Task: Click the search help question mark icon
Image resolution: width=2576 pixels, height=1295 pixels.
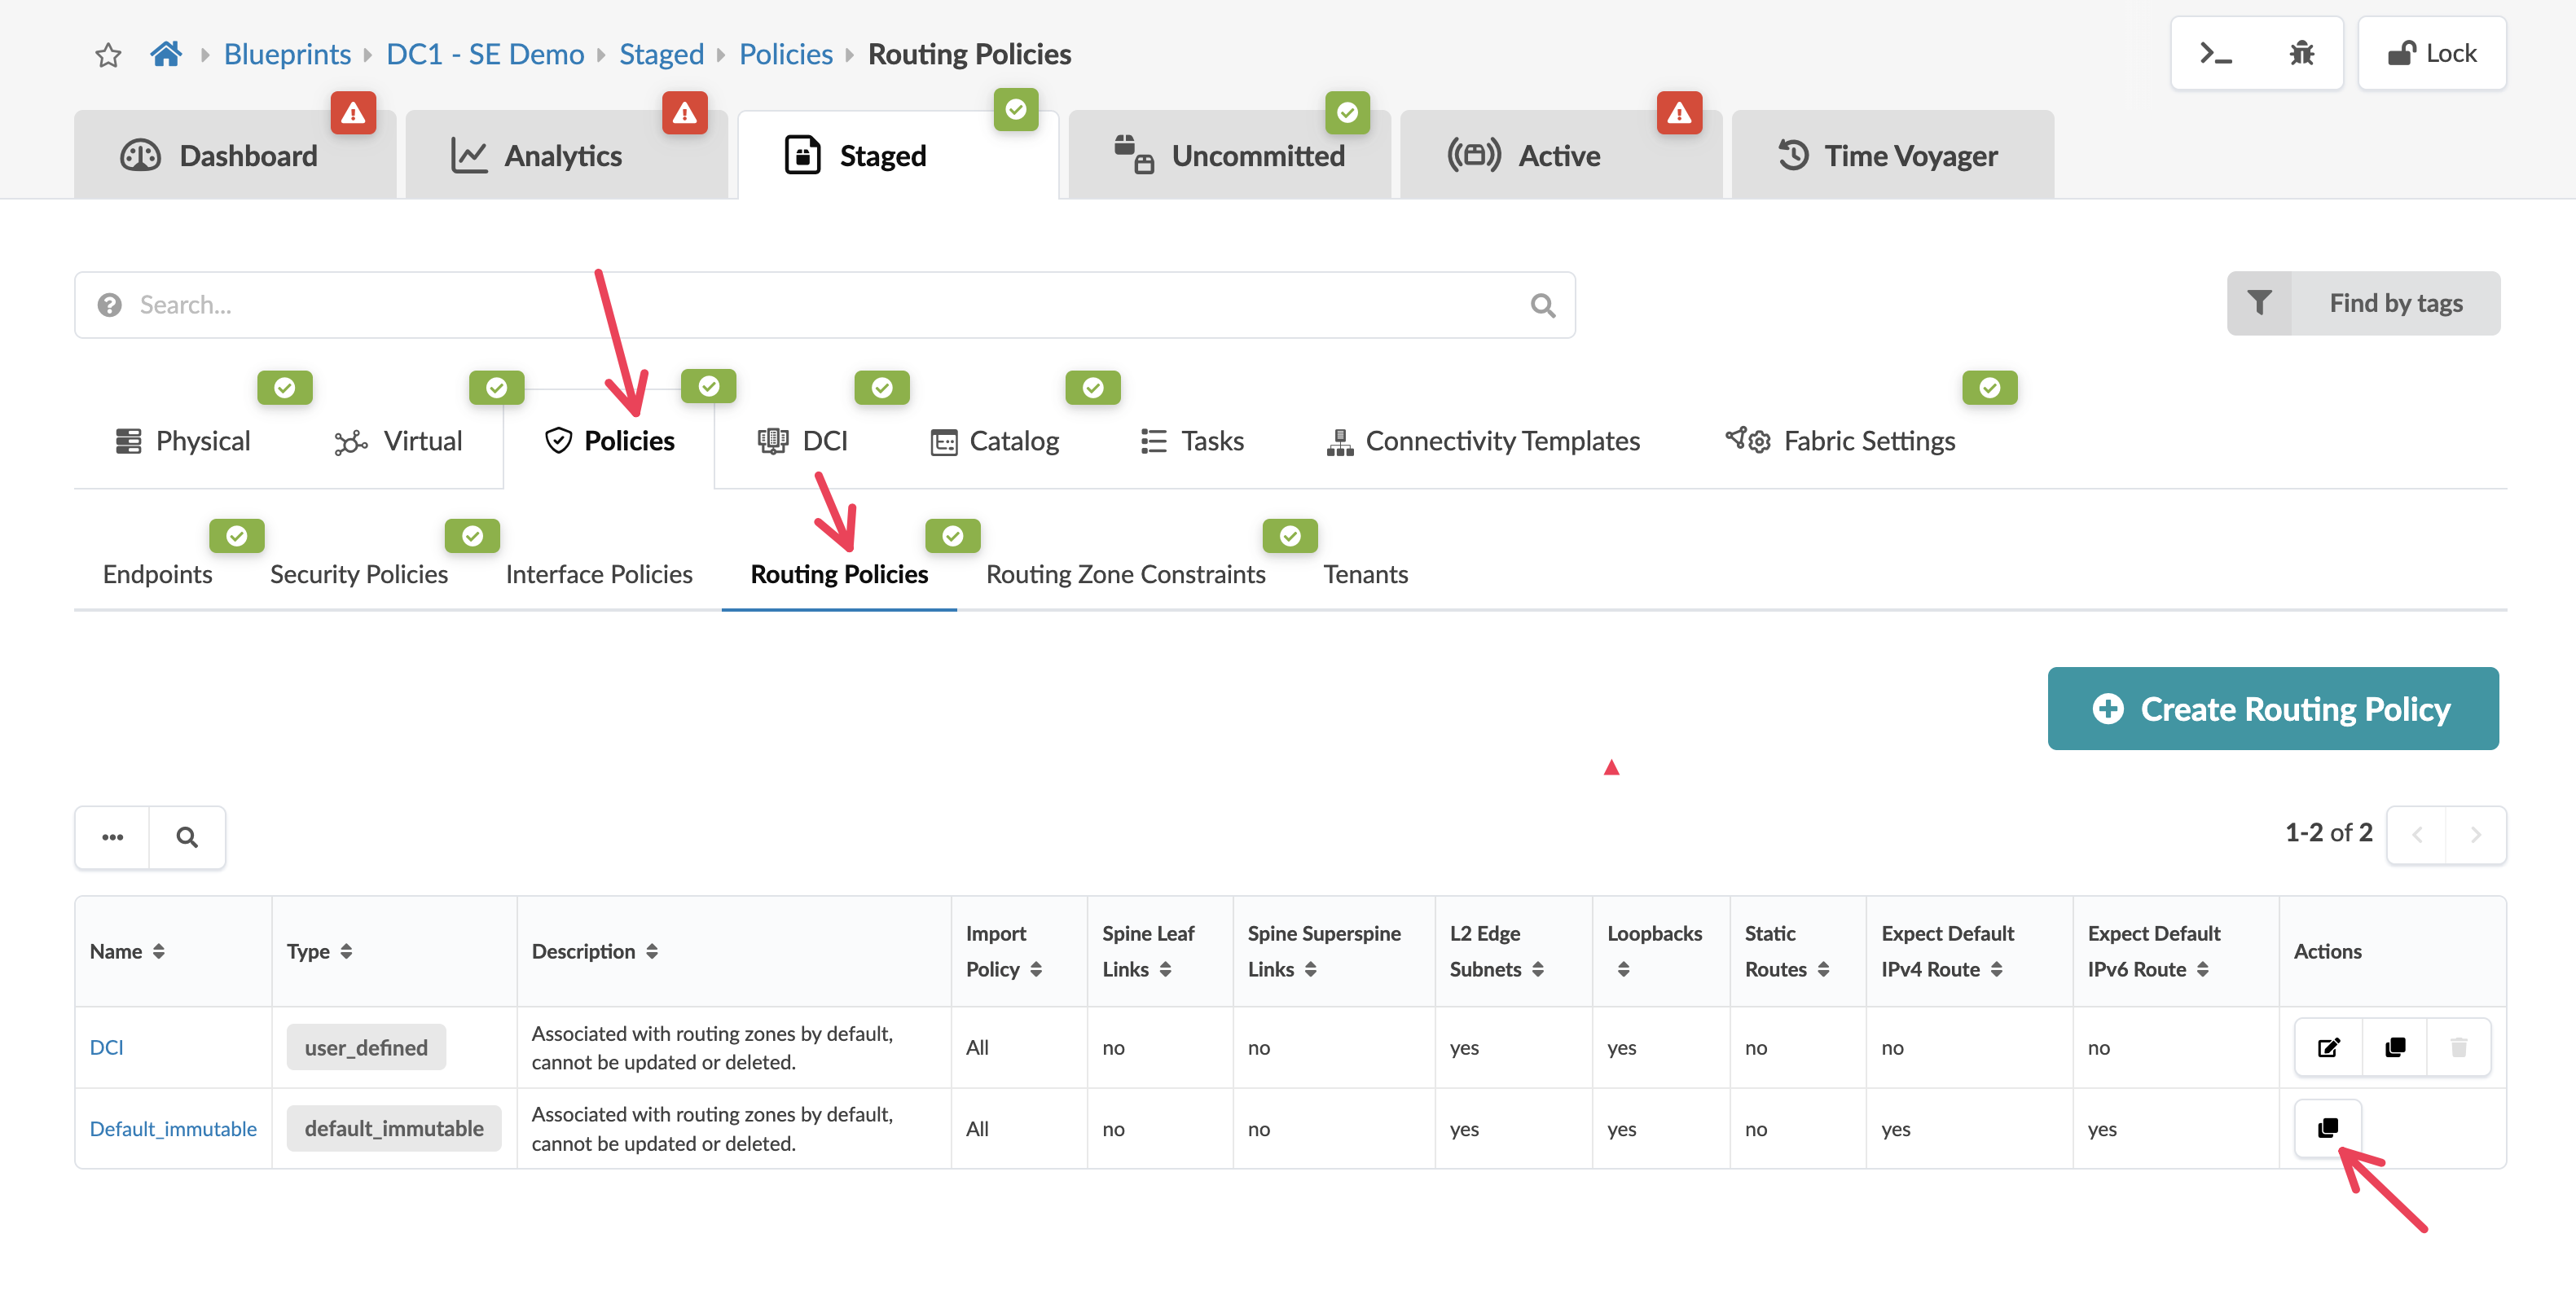Action: coord(110,305)
